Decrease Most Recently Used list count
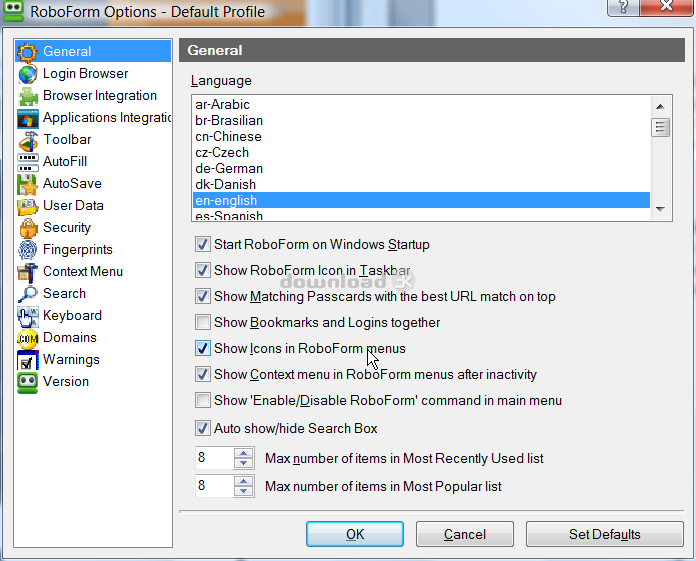 click(x=243, y=463)
